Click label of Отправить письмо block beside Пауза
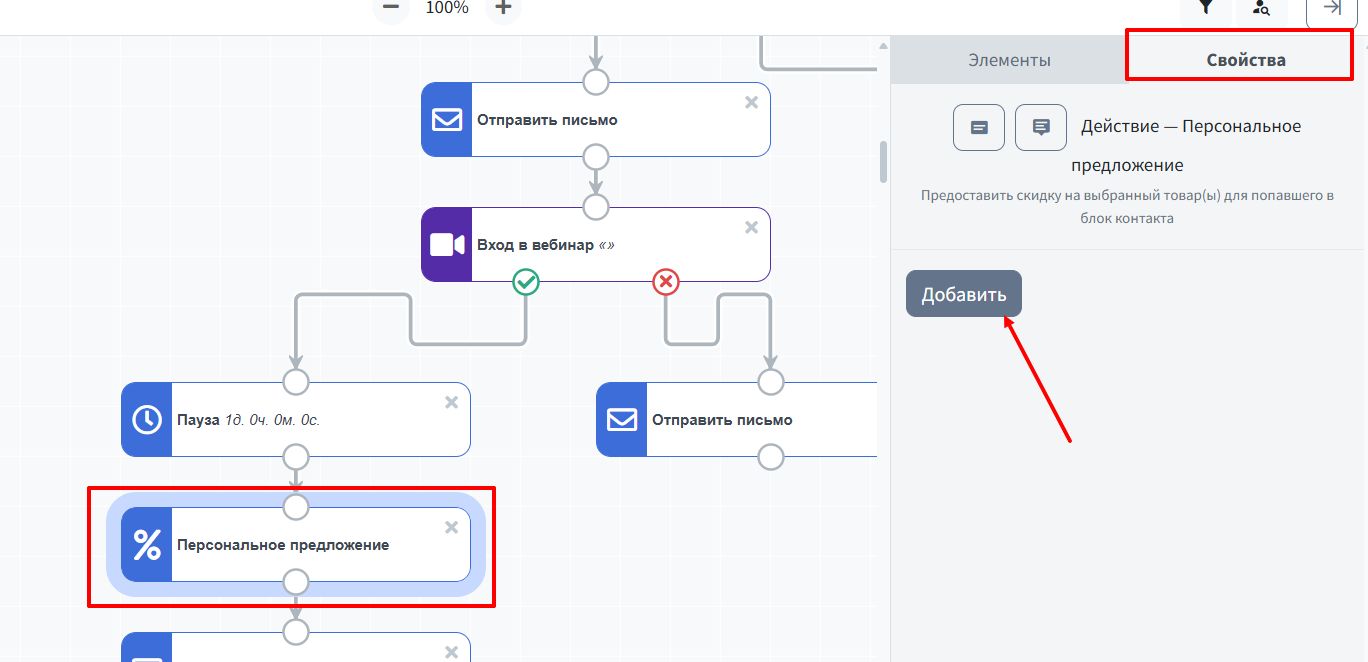 [722, 420]
